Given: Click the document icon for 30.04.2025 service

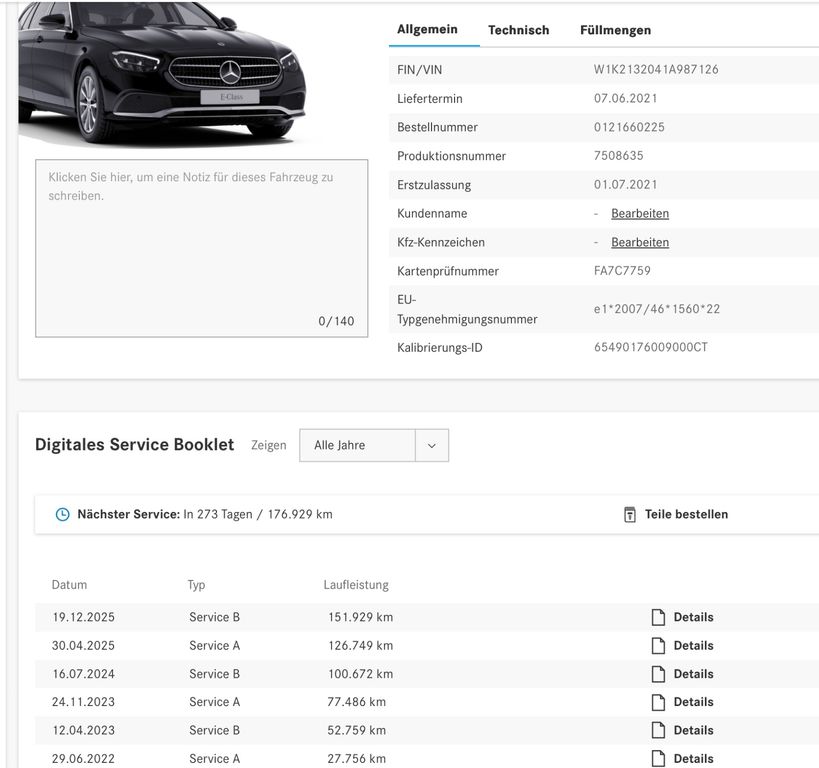Looking at the screenshot, I should pos(658,645).
